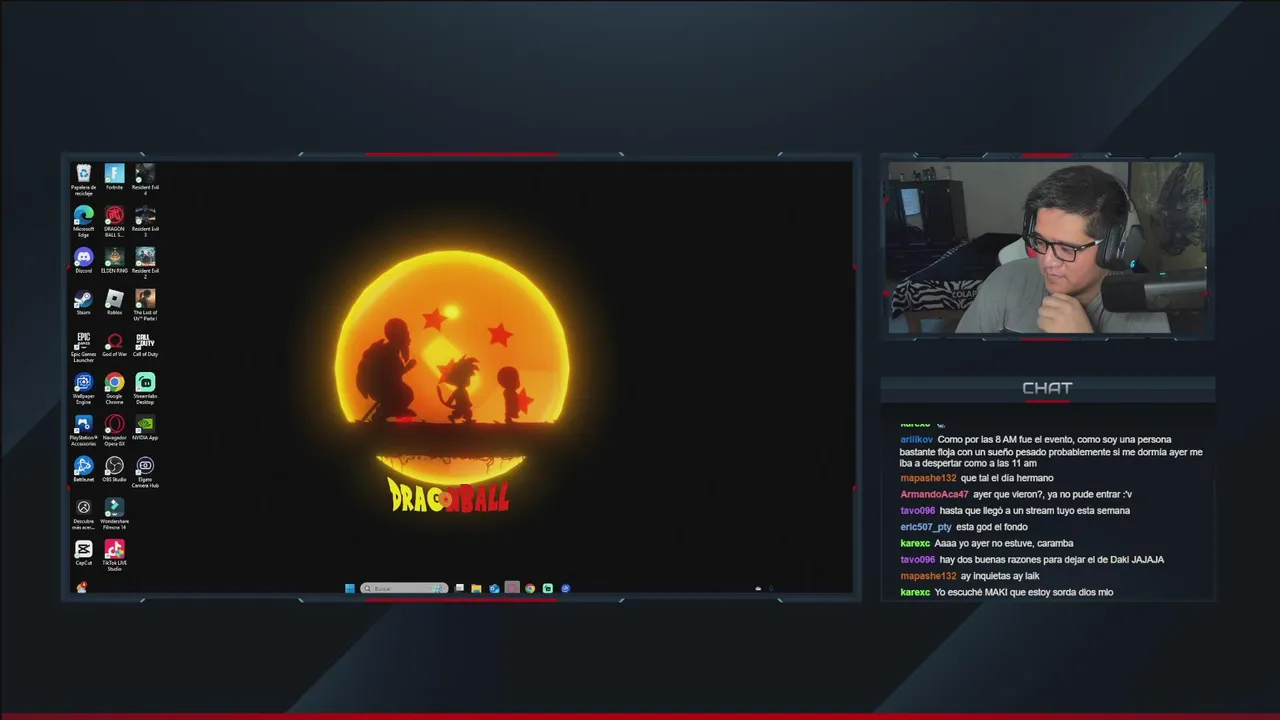Click ArmandoAca47's chat username
The width and height of the screenshot is (1280, 720).
(x=934, y=494)
